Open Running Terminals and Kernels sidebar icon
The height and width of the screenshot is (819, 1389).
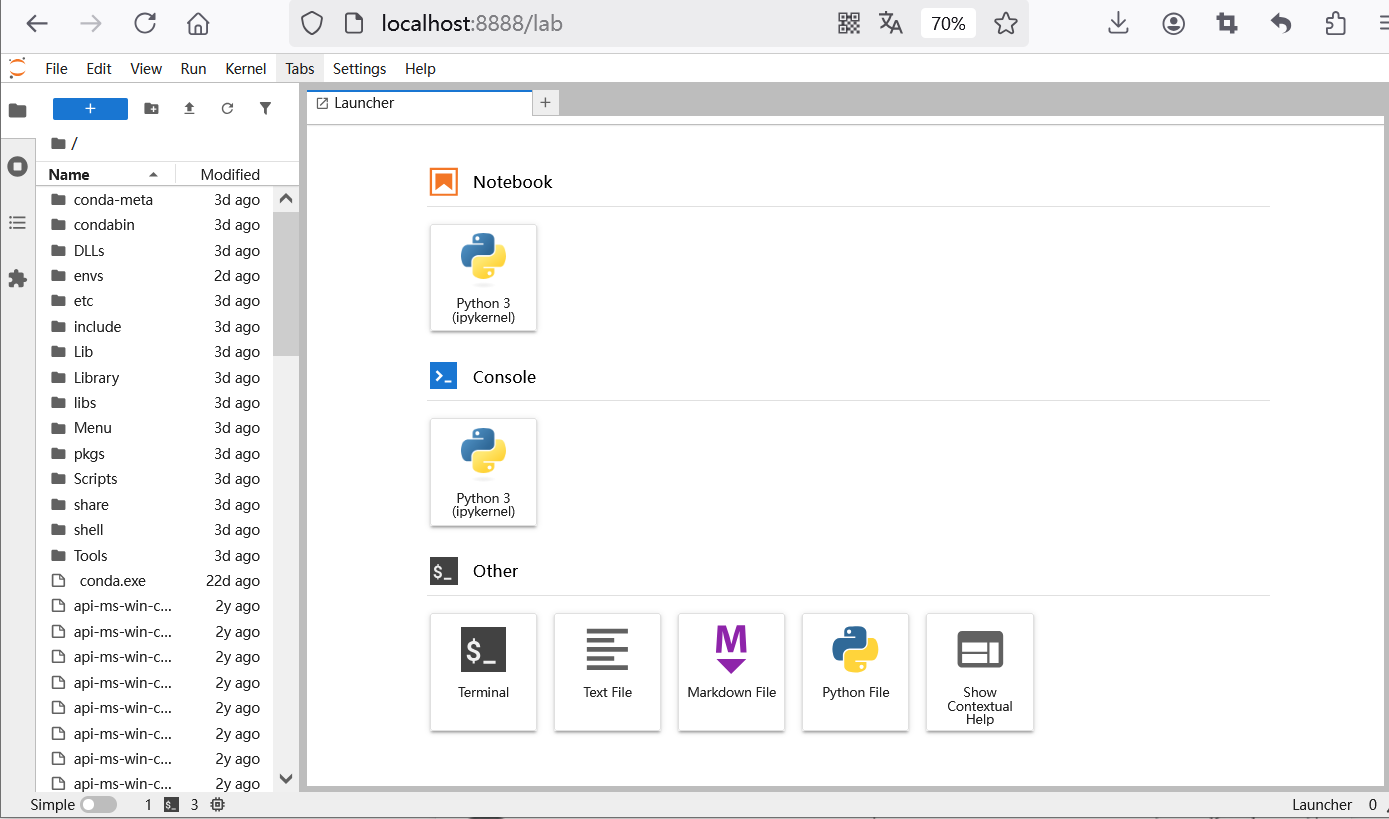point(17,166)
